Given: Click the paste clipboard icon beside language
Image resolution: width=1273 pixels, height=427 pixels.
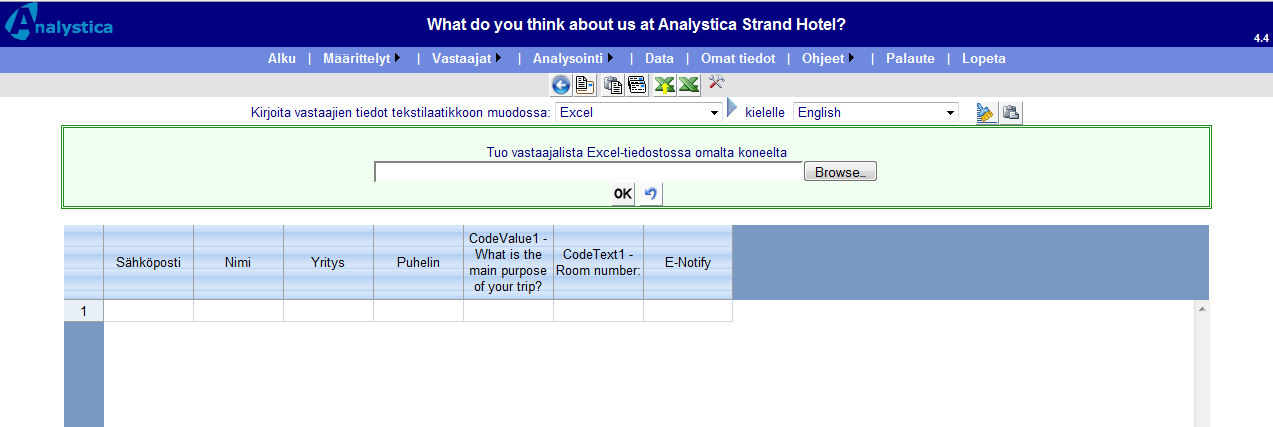Looking at the screenshot, I should 1011,113.
